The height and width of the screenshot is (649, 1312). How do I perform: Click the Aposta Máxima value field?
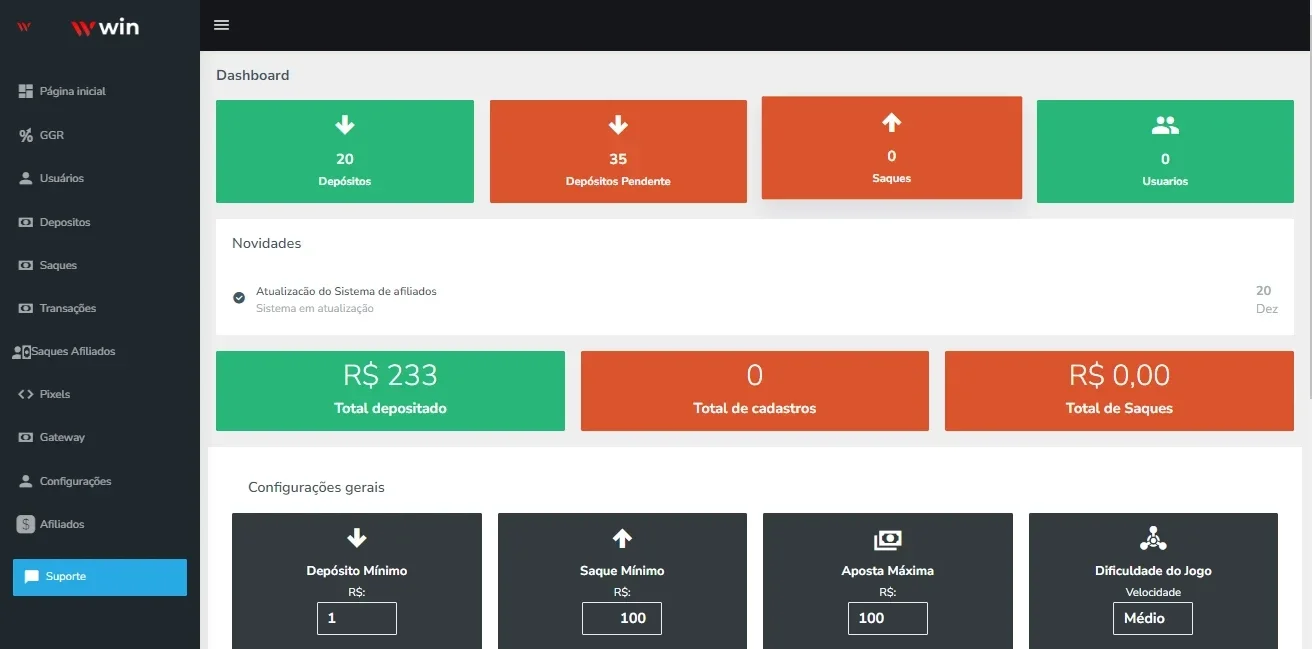pyautogui.click(x=887, y=618)
